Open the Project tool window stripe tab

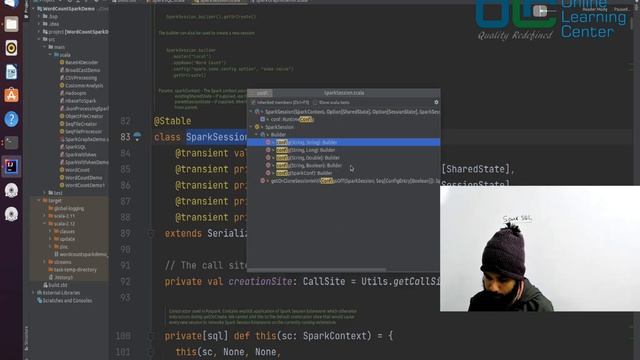(x=26, y=9)
